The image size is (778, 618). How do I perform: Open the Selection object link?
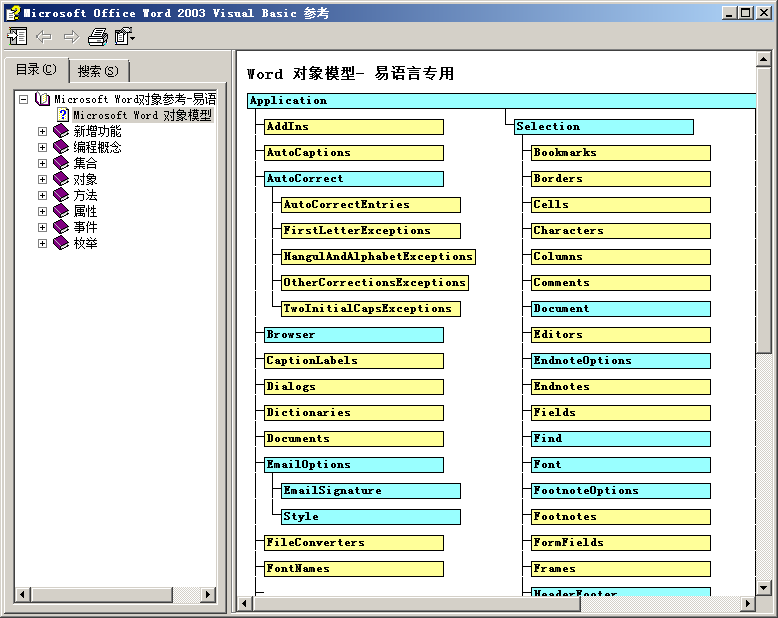tap(603, 126)
